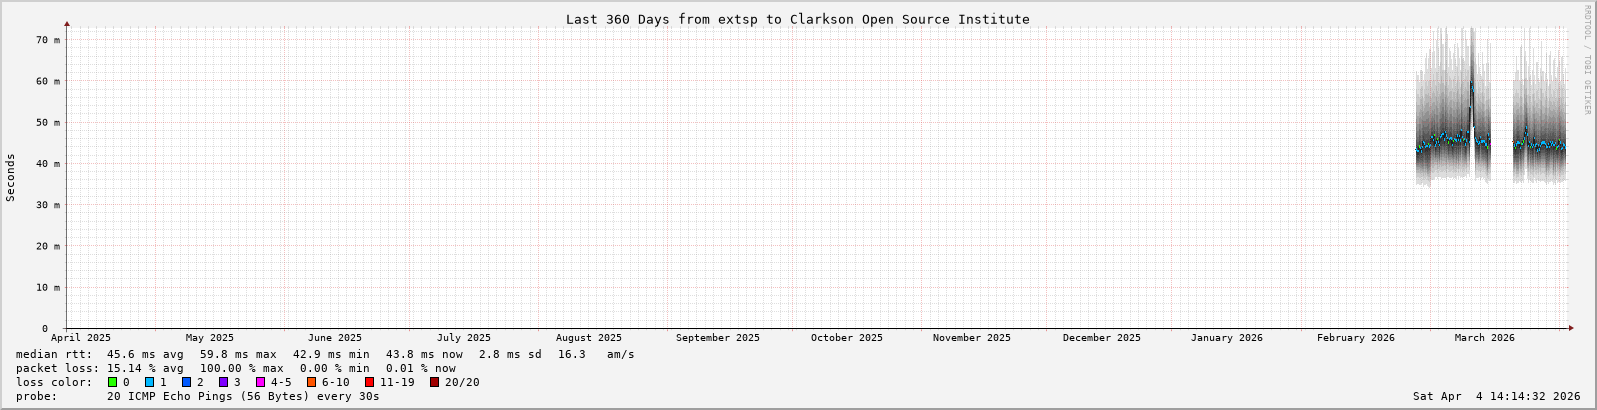Click the magenta 4-5 loss swatch

click(x=260, y=382)
